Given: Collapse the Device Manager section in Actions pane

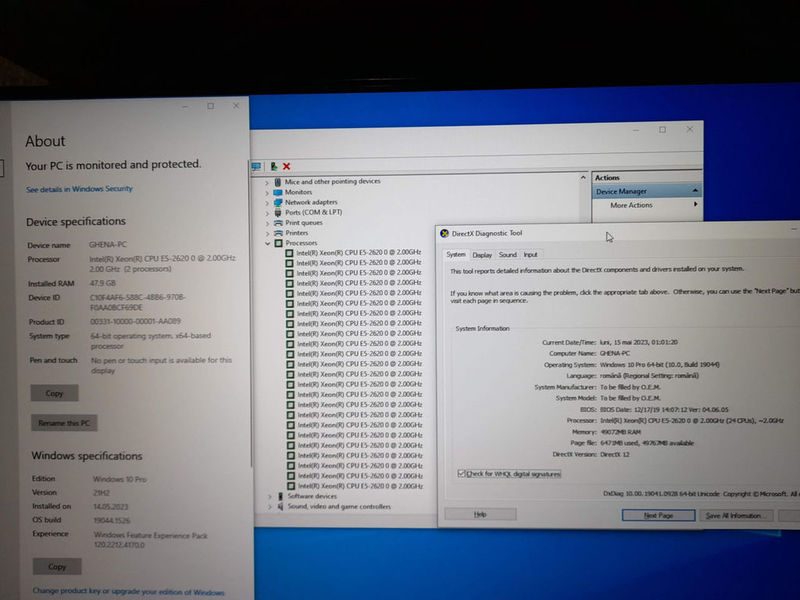Looking at the screenshot, I should point(695,191).
